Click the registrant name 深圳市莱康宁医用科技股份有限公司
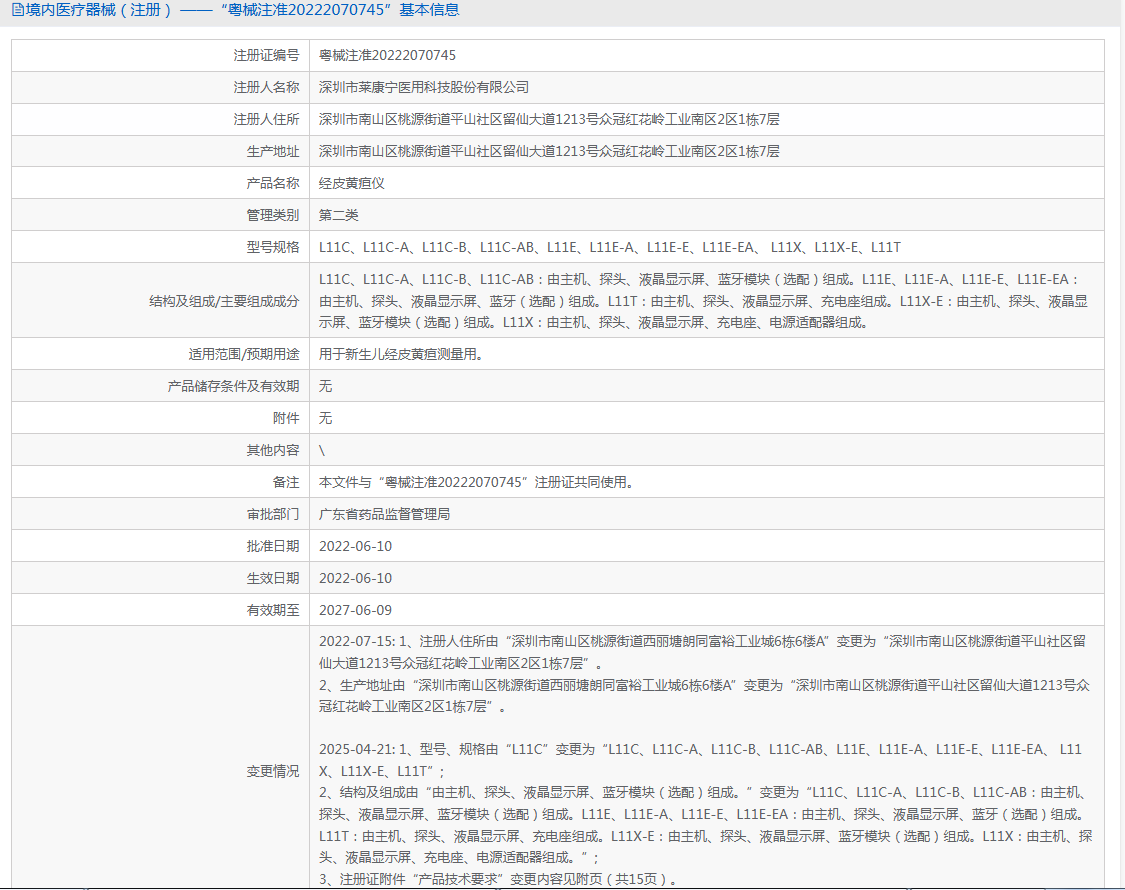 [x=424, y=87]
